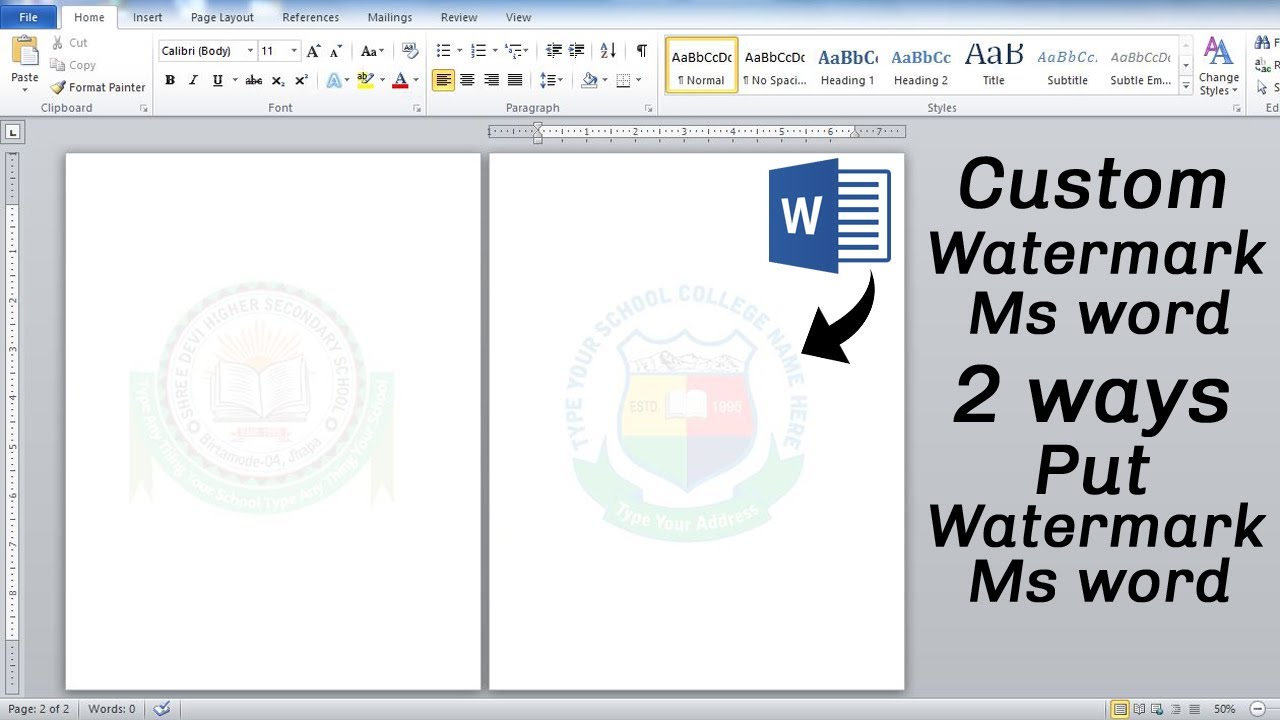The height and width of the screenshot is (720, 1280).
Task: Toggle Underline formatting
Action: pyautogui.click(x=217, y=80)
